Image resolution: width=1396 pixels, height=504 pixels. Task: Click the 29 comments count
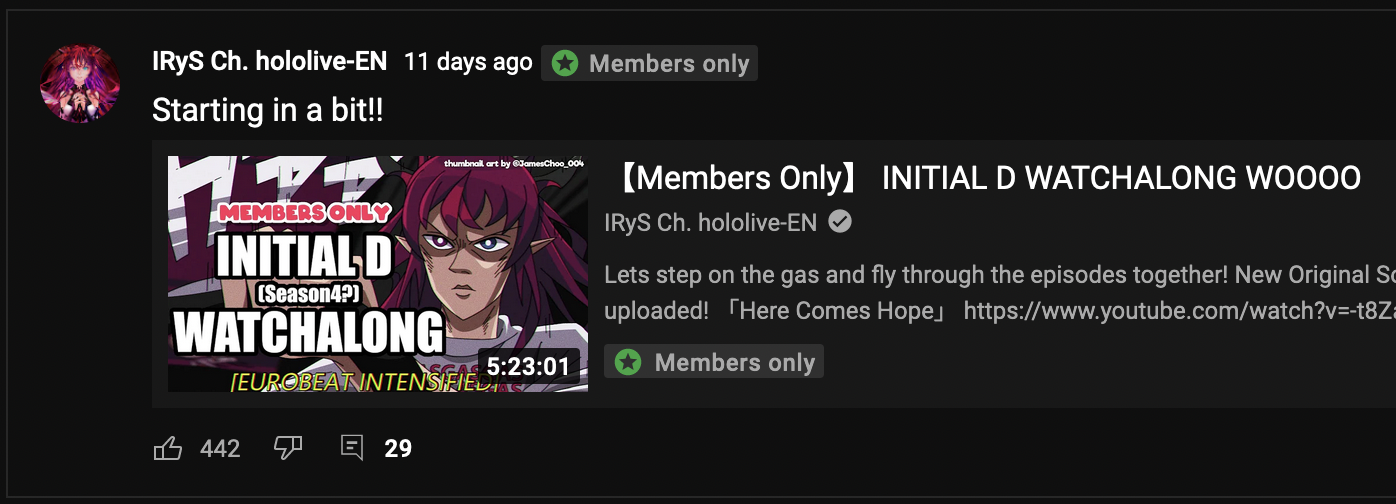pos(398,449)
